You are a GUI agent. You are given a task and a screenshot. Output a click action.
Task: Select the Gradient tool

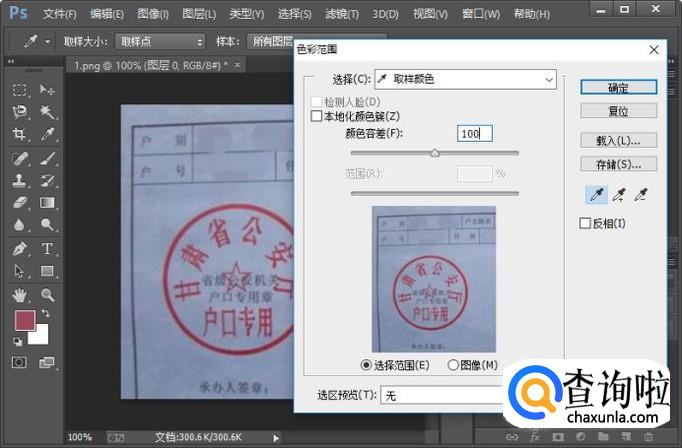47,203
